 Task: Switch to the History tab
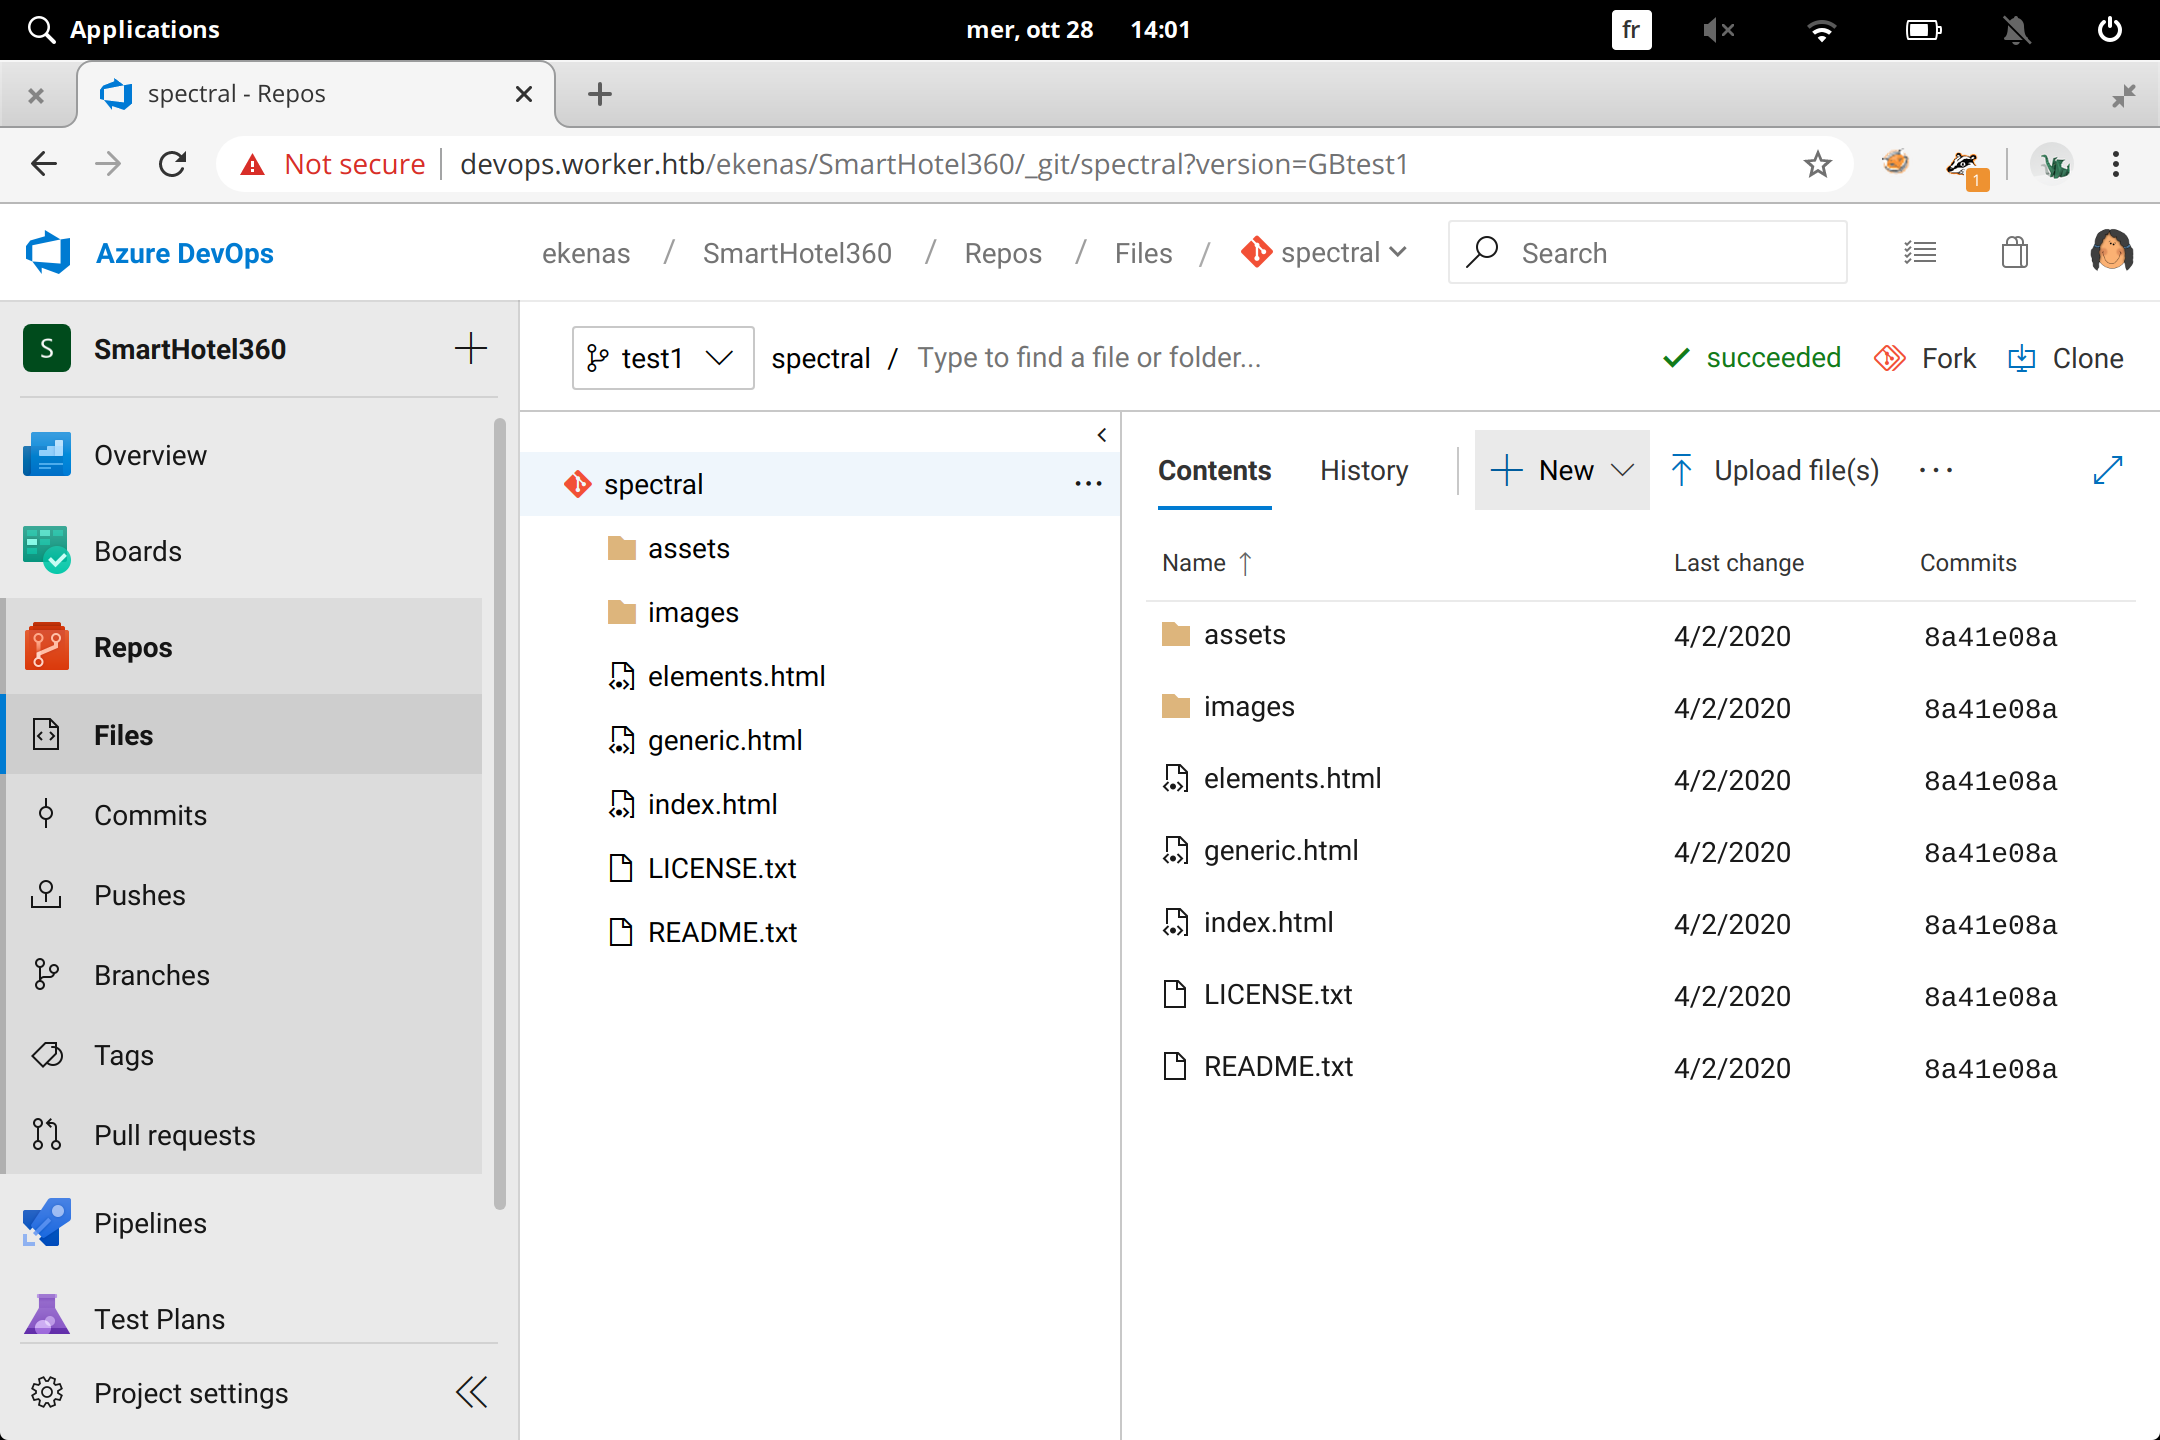point(1363,470)
